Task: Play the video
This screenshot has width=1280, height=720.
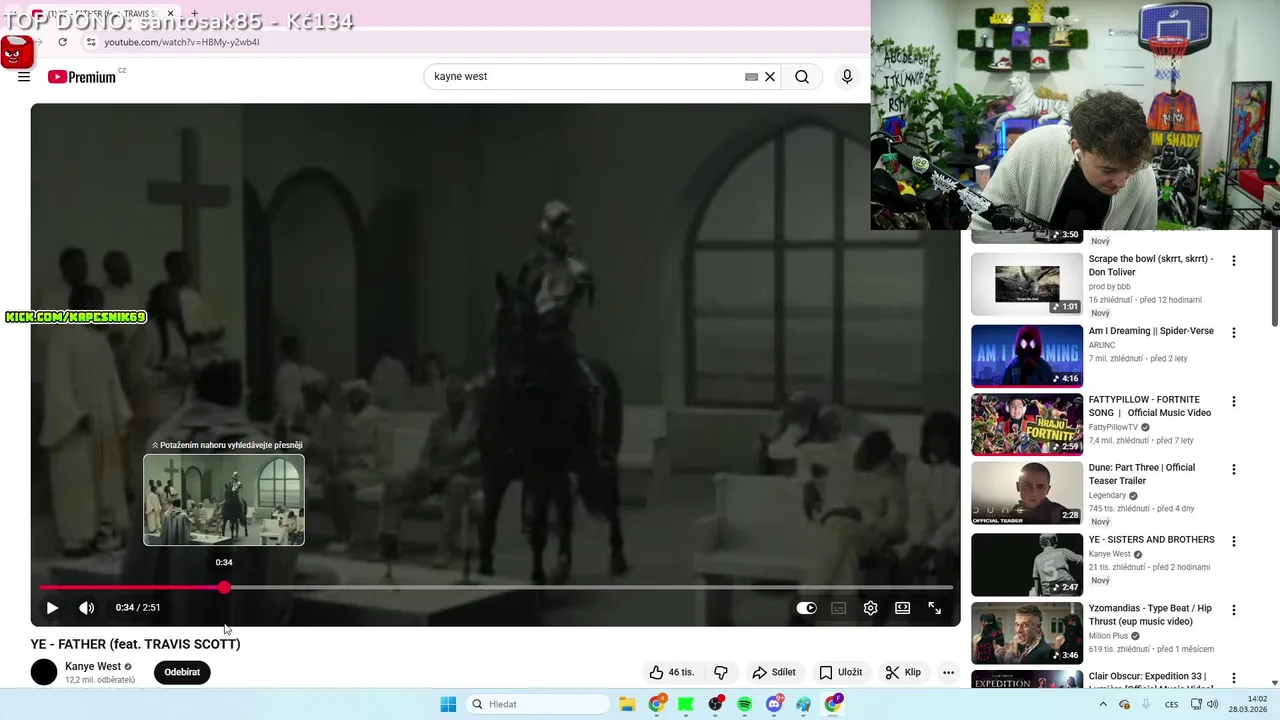Action: (x=52, y=608)
